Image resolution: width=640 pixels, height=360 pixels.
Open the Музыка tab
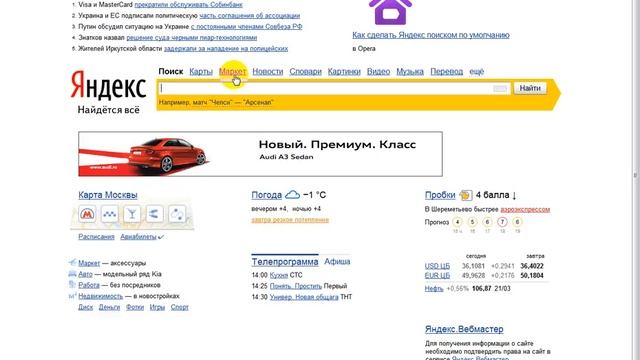[410, 71]
